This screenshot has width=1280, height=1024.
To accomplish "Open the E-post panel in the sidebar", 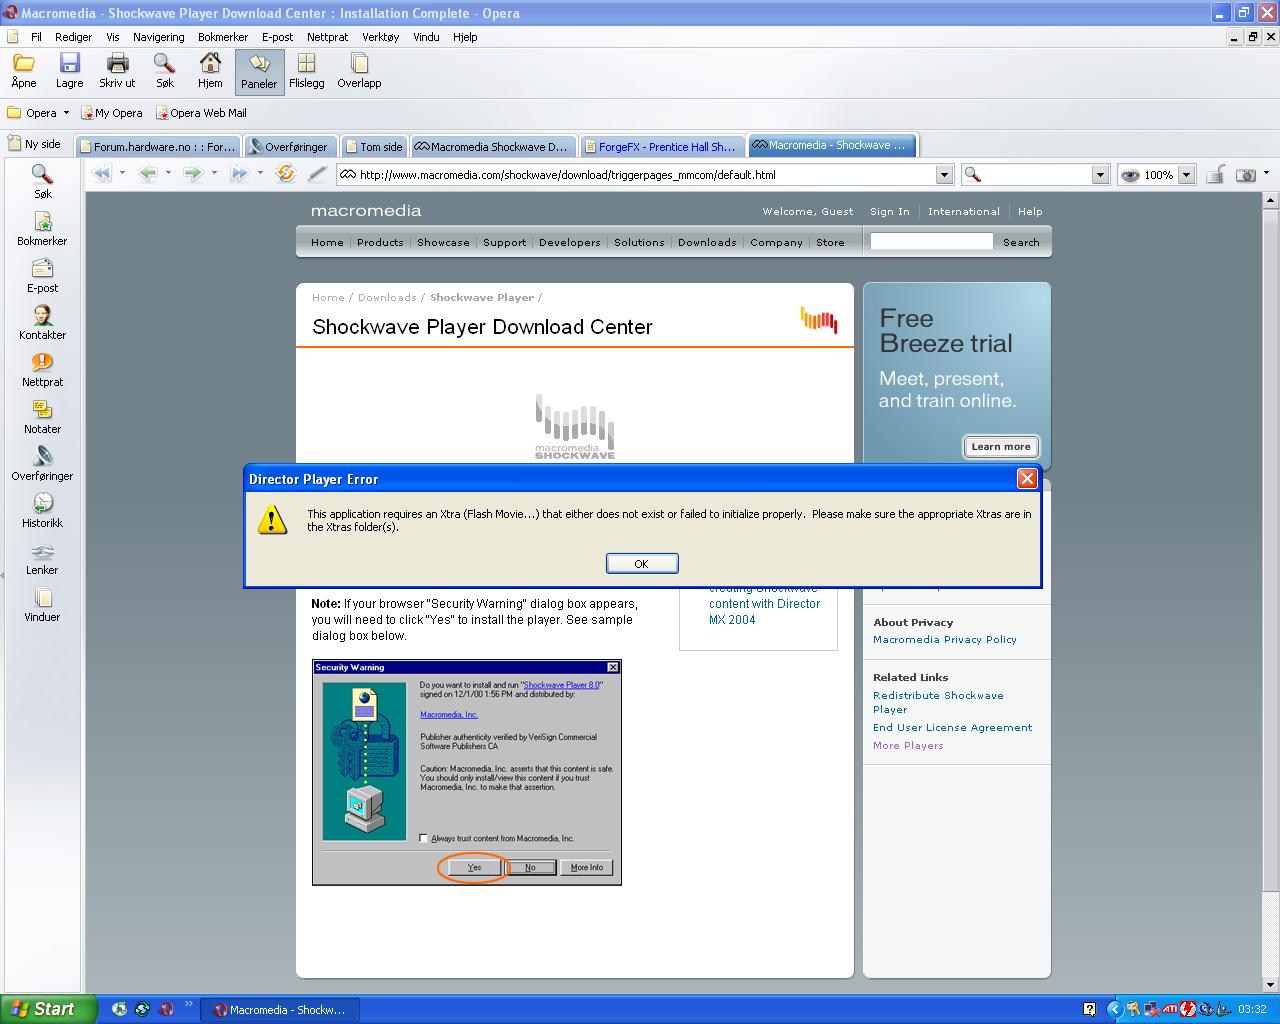I will click(42, 275).
